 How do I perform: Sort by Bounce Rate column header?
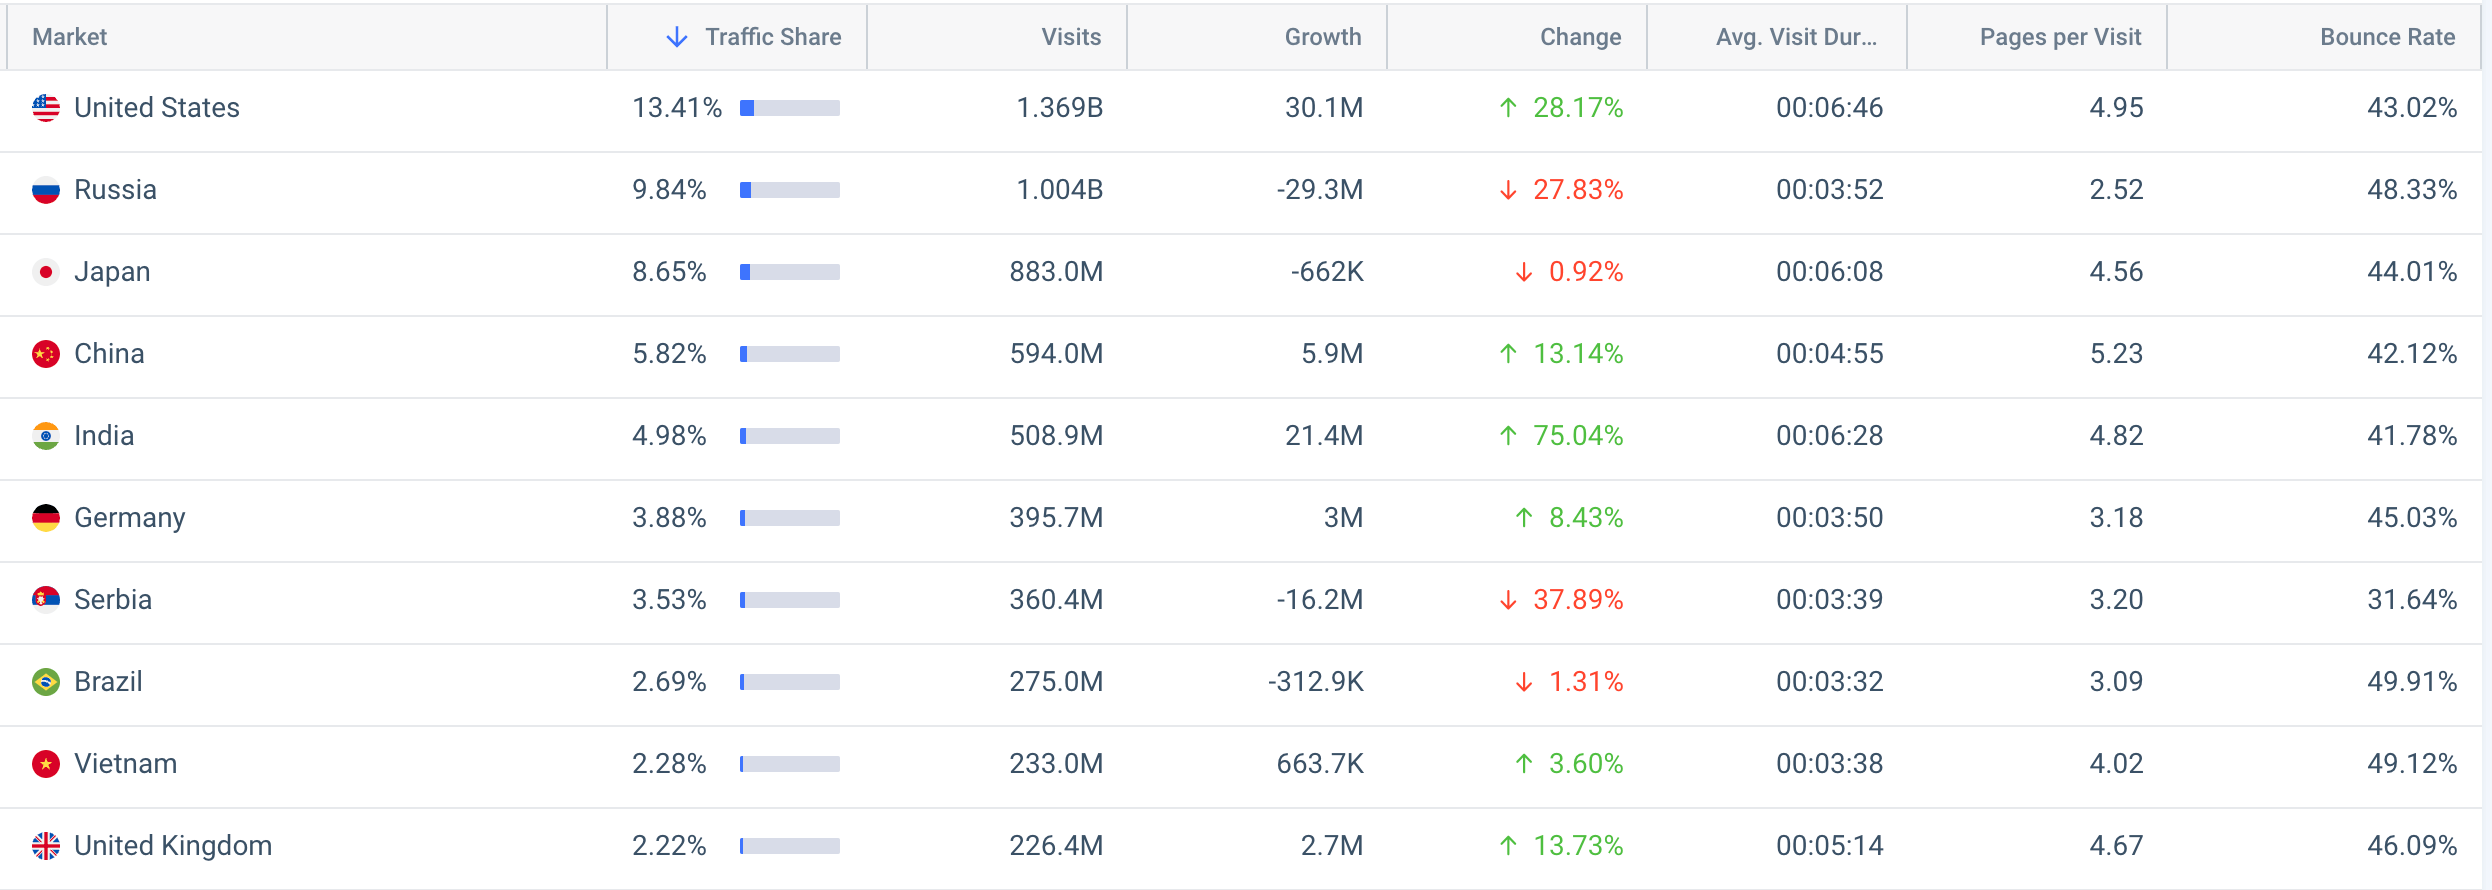pyautogui.click(x=2386, y=37)
